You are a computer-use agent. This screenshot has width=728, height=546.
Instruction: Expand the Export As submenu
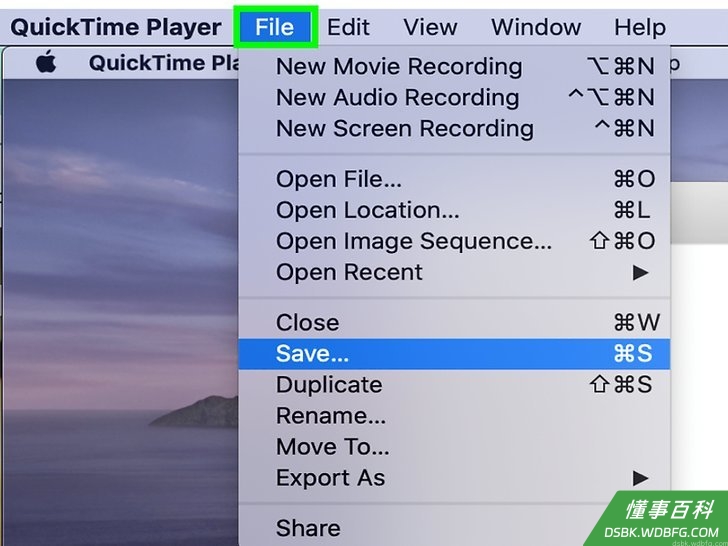tap(454, 478)
